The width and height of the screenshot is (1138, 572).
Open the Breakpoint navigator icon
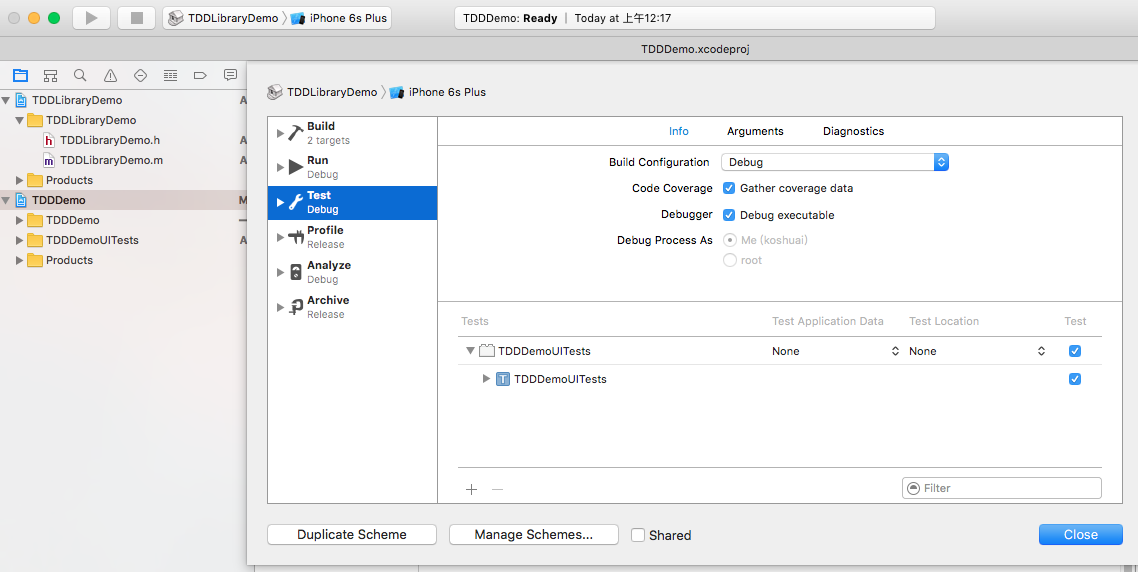click(x=200, y=75)
